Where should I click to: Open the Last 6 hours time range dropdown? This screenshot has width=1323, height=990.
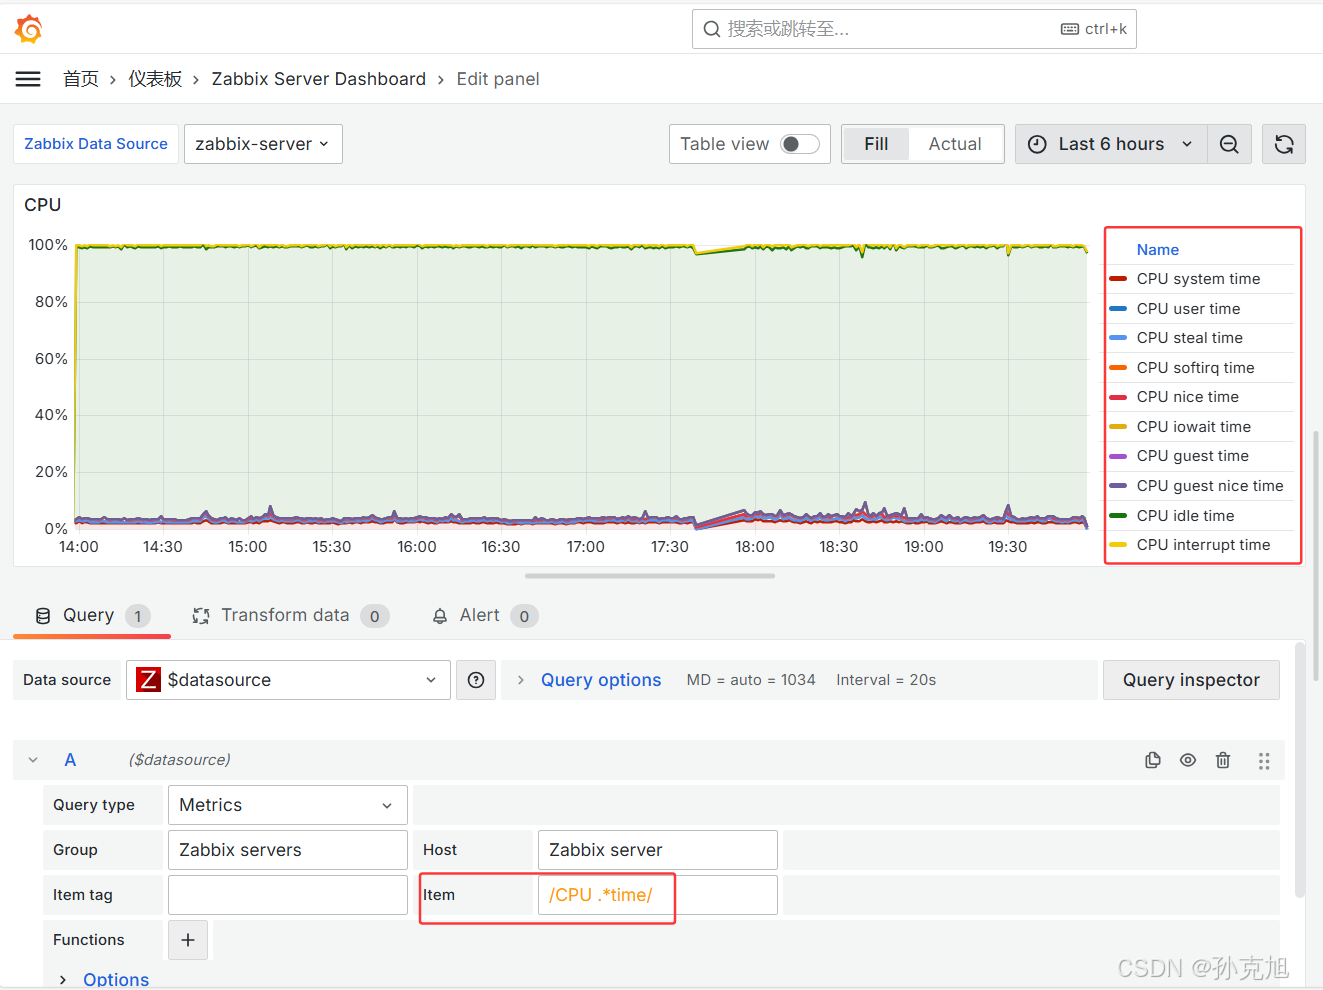pos(1111,144)
